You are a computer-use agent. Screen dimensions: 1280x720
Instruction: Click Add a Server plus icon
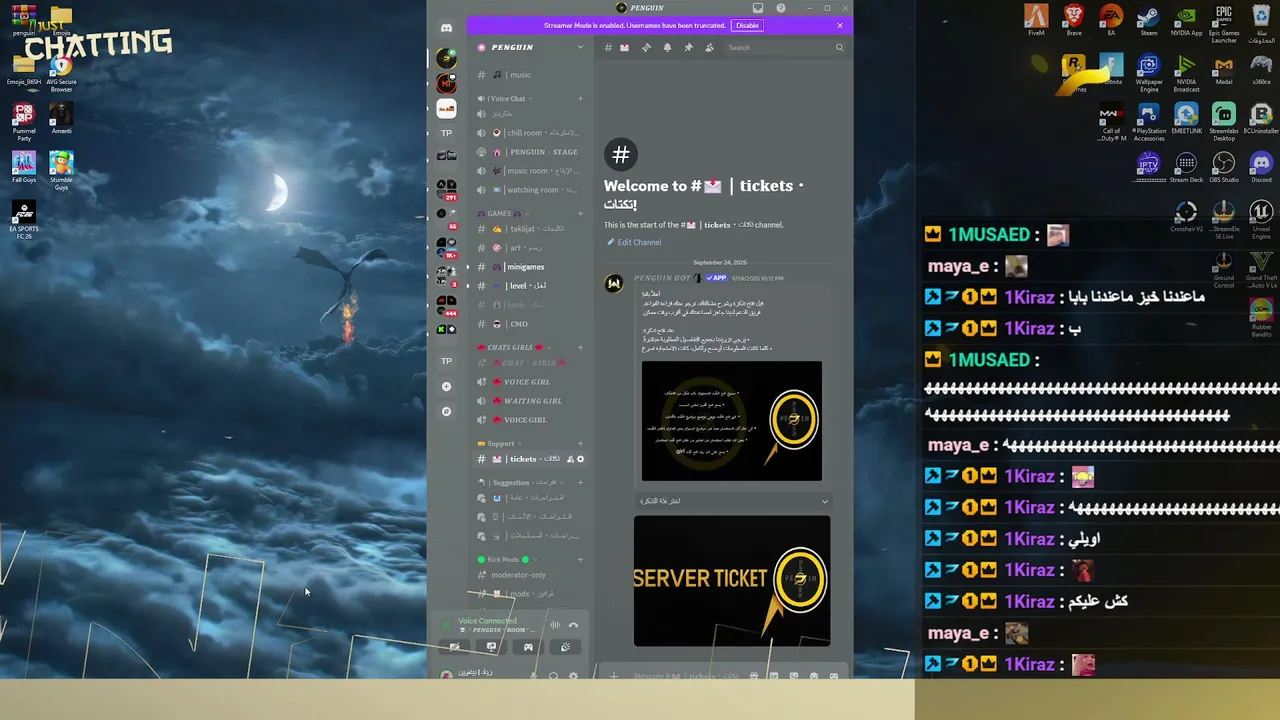446,386
